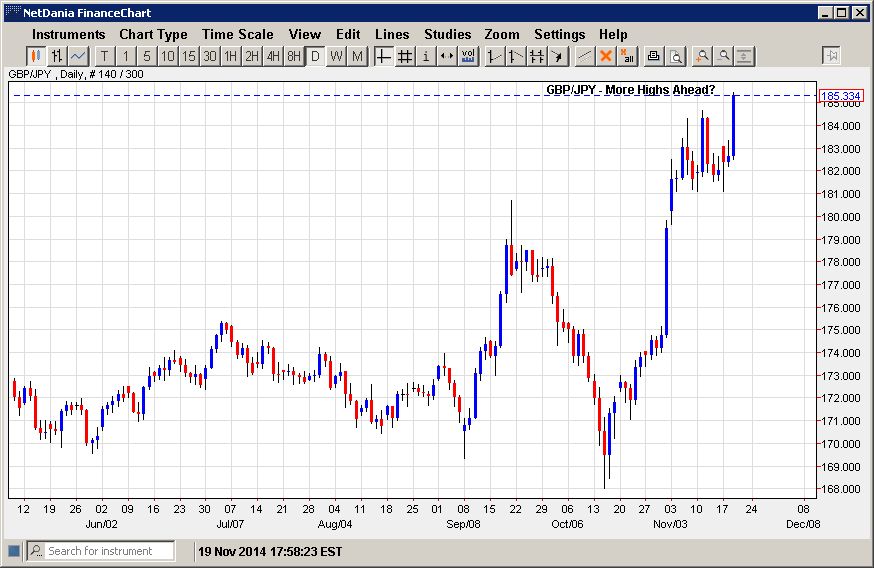
Task: Set the 15 minute timeframe button
Action: click(189, 56)
